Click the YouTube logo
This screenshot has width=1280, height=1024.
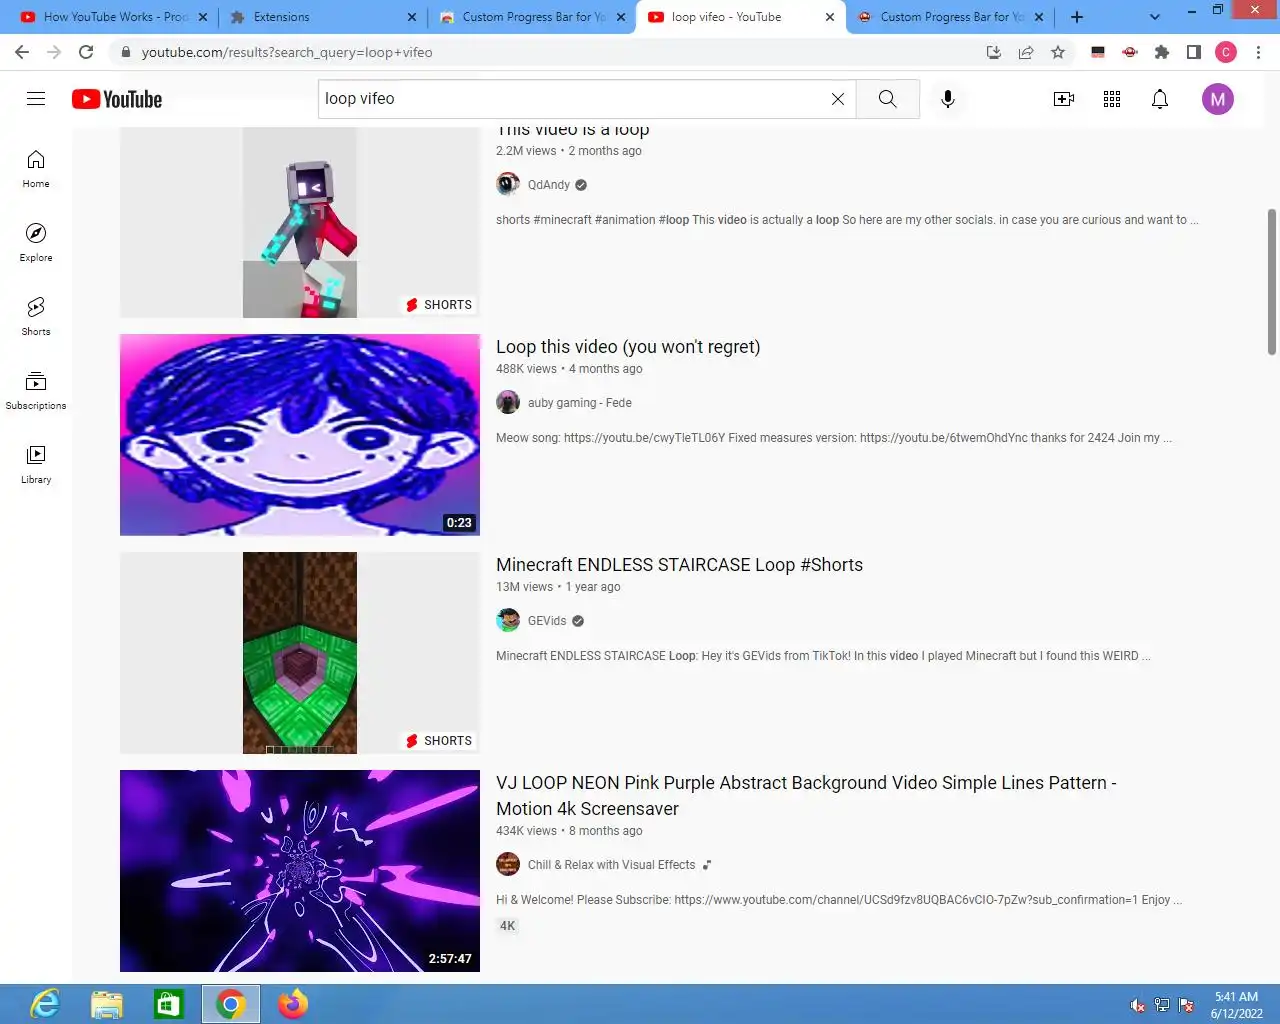click(x=117, y=99)
